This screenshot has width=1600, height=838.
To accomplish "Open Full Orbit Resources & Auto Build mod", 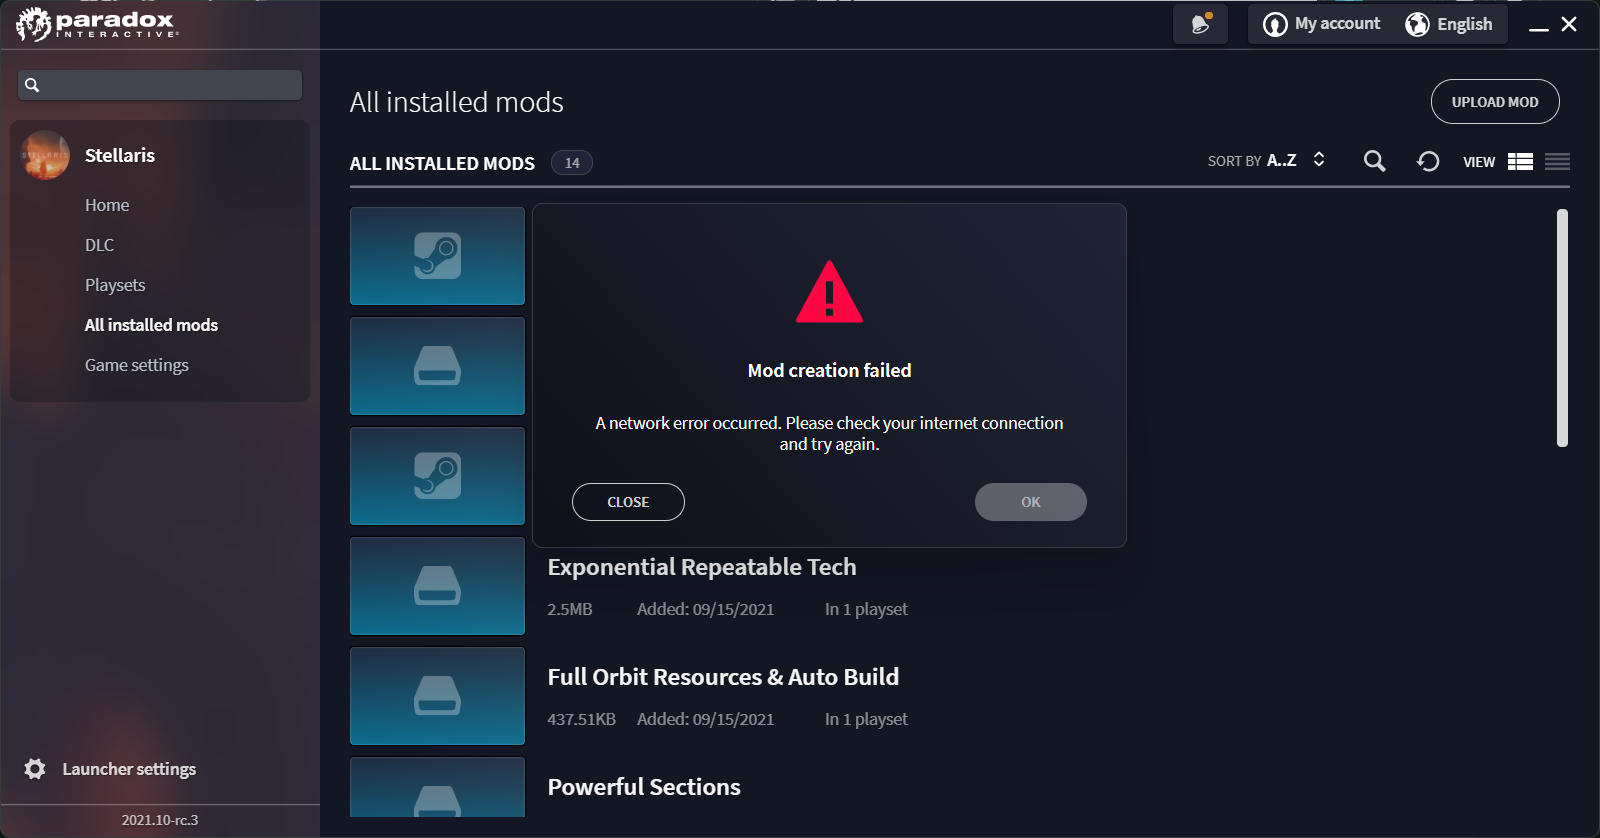I will click(723, 677).
